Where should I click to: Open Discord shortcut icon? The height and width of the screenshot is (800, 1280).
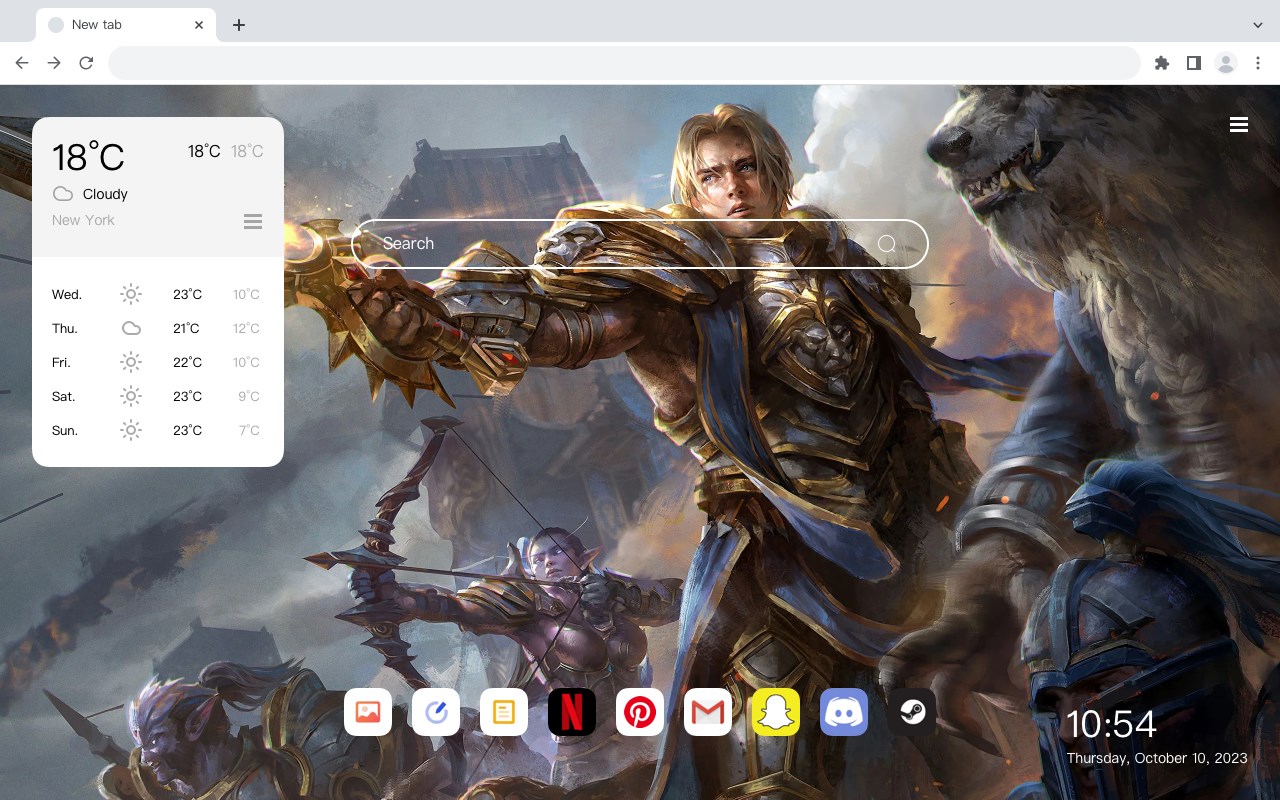(844, 712)
